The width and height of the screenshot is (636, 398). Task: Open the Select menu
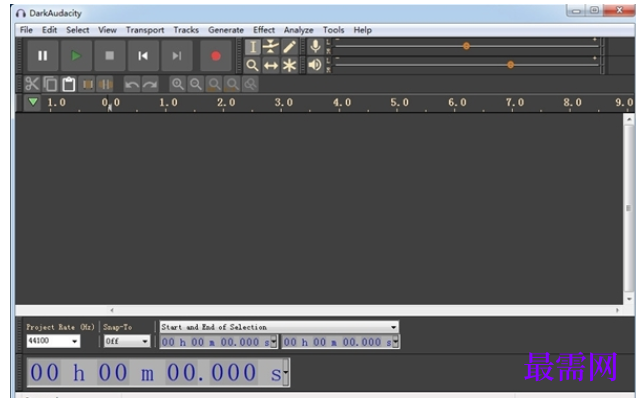coord(78,30)
